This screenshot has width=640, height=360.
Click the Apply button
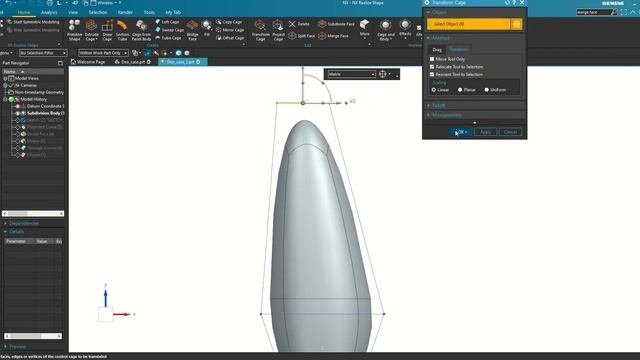(485, 132)
